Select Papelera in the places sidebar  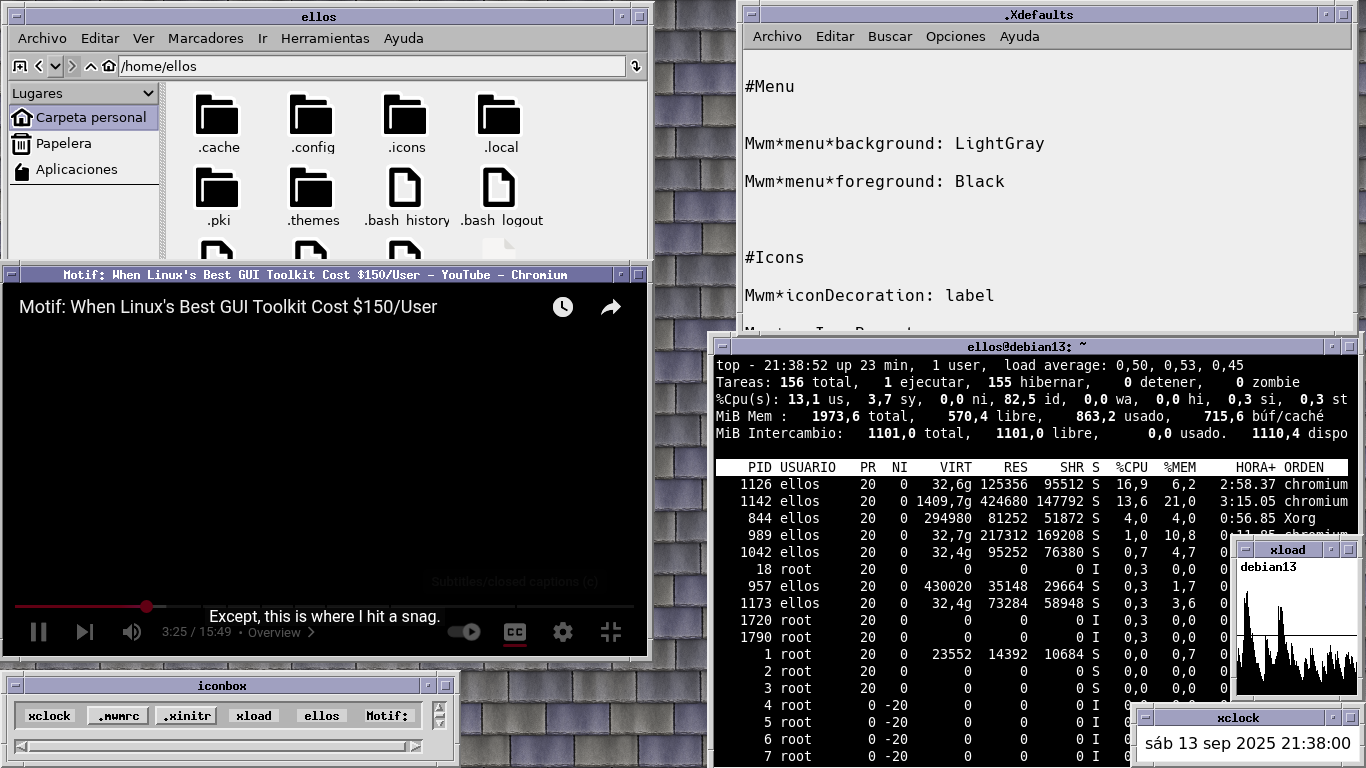(63, 143)
